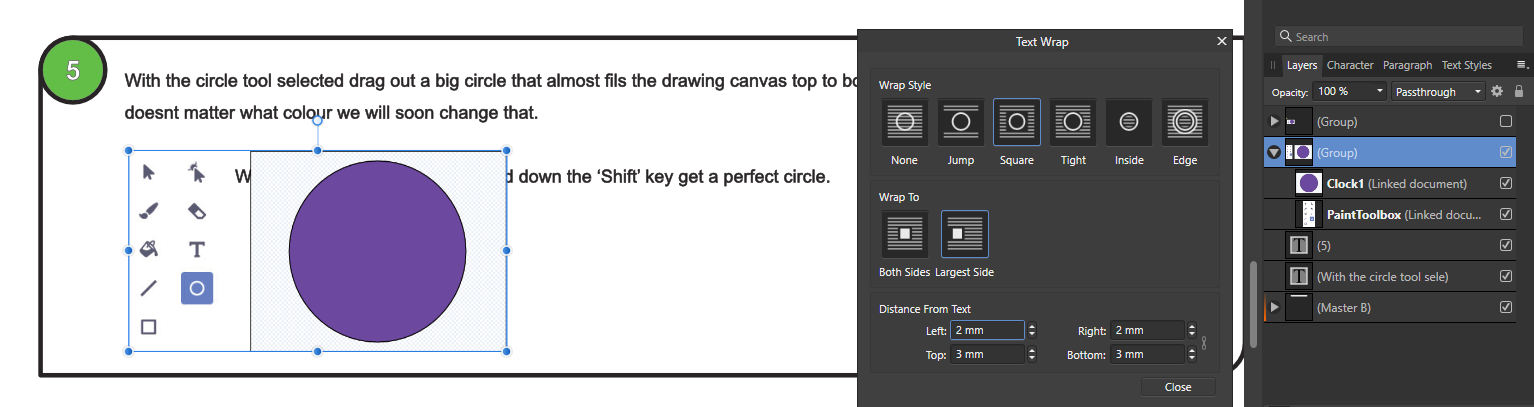Enable visibility of top Group layer
The height and width of the screenshot is (407, 1534).
point(1506,121)
